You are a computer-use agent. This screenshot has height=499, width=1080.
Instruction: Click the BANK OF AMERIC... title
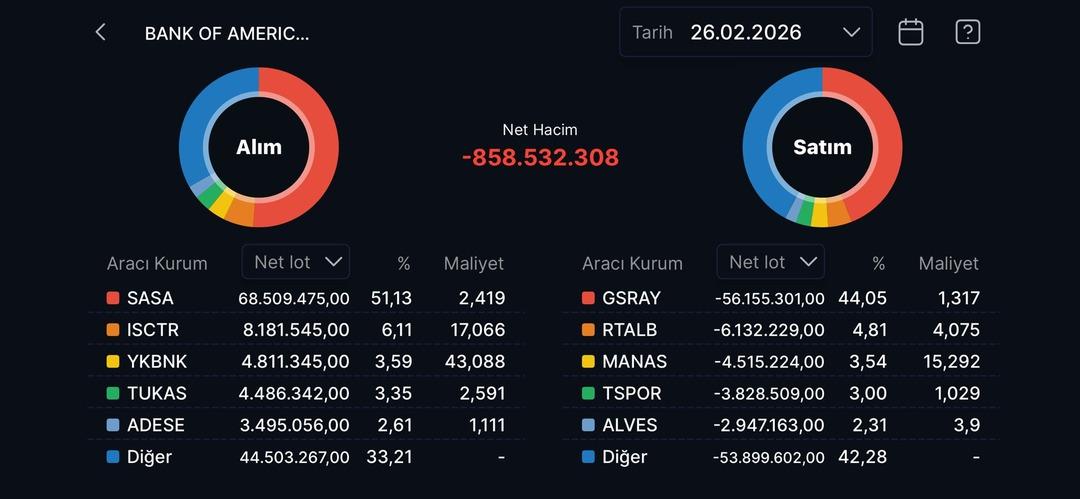[227, 33]
